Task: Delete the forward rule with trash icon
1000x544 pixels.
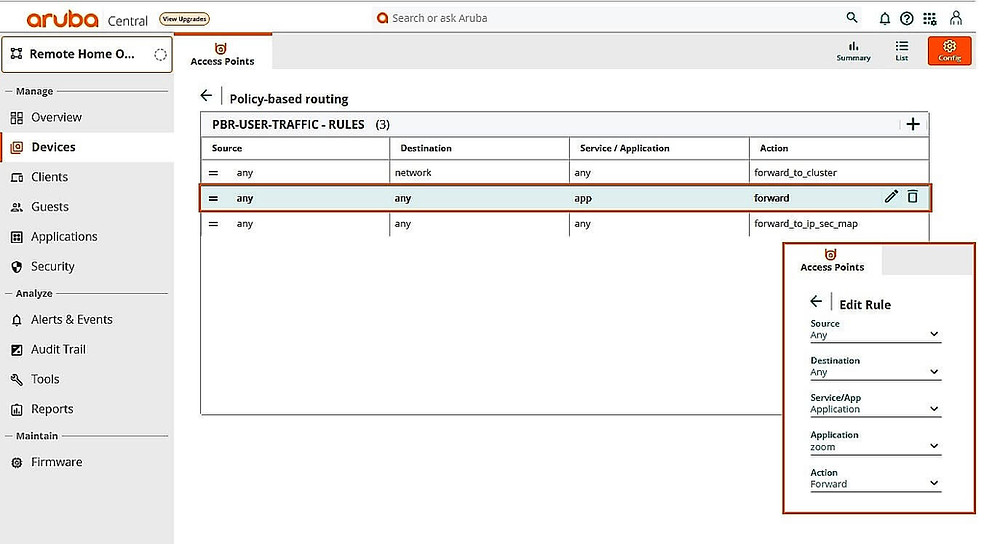Action: pos(913,196)
